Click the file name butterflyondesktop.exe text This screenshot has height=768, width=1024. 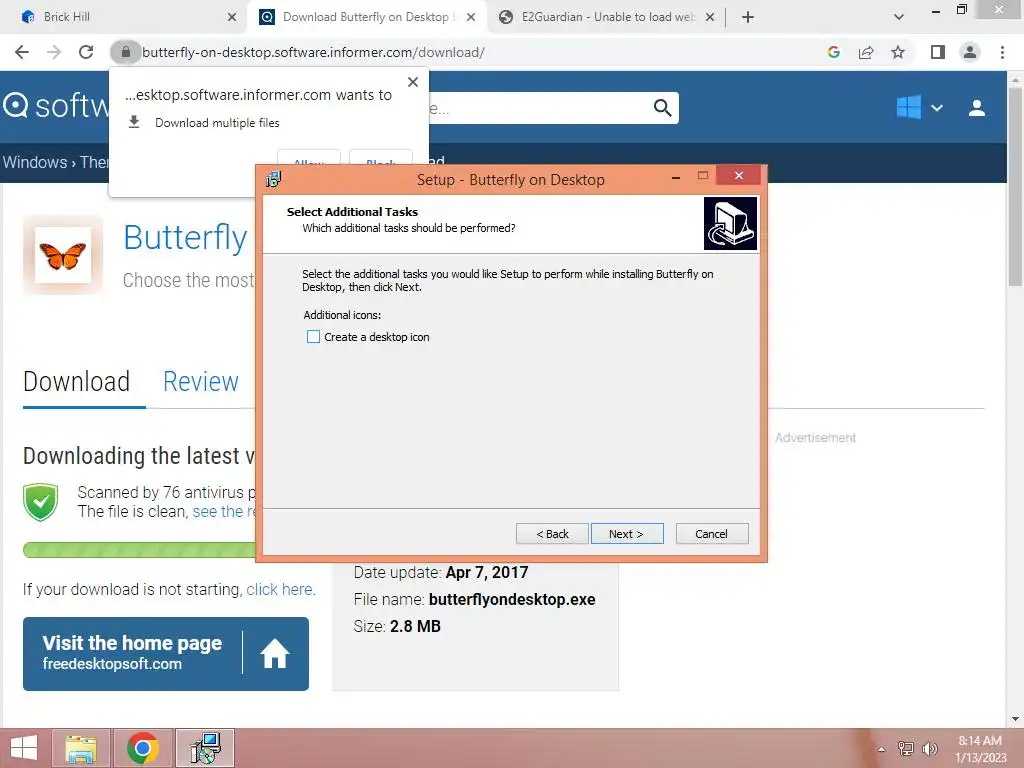[x=511, y=600]
